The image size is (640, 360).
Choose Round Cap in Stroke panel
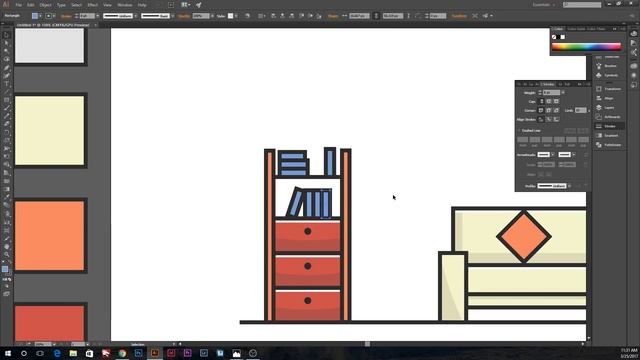[549, 101]
